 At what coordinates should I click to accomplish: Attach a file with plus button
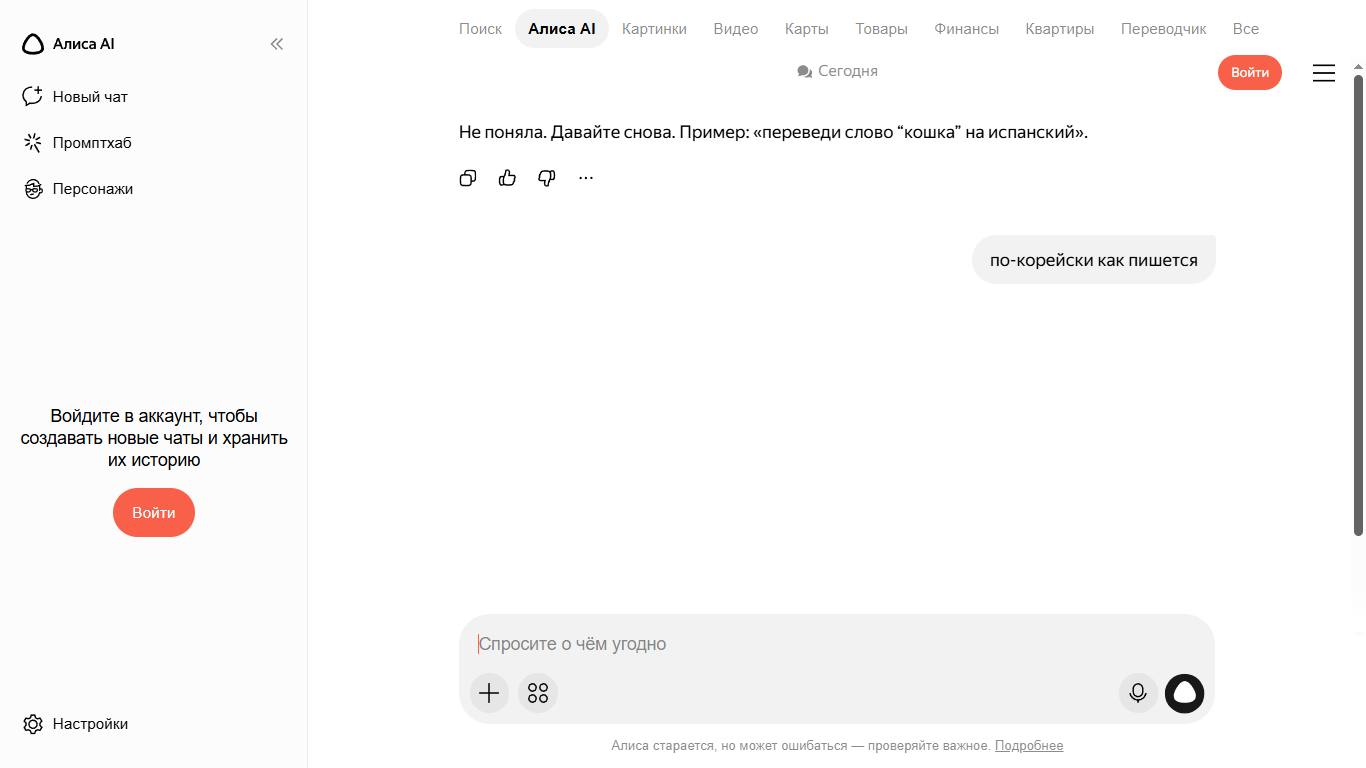coord(489,693)
